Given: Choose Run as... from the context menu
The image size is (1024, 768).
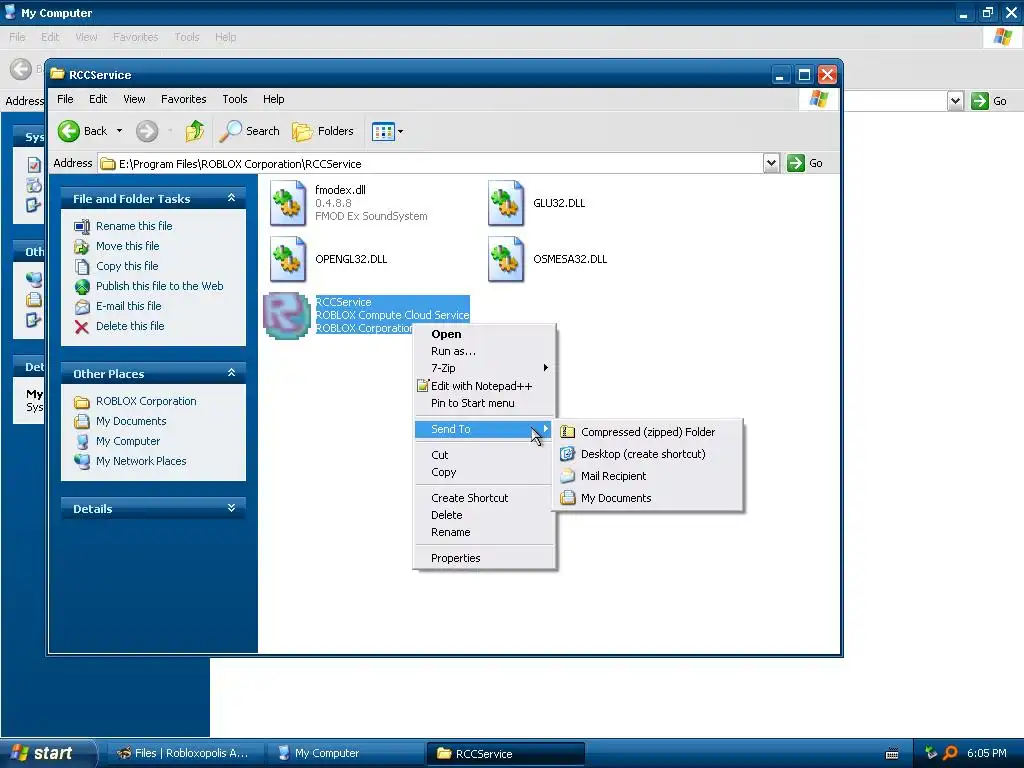Looking at the screenshot, I should (485, 351).
